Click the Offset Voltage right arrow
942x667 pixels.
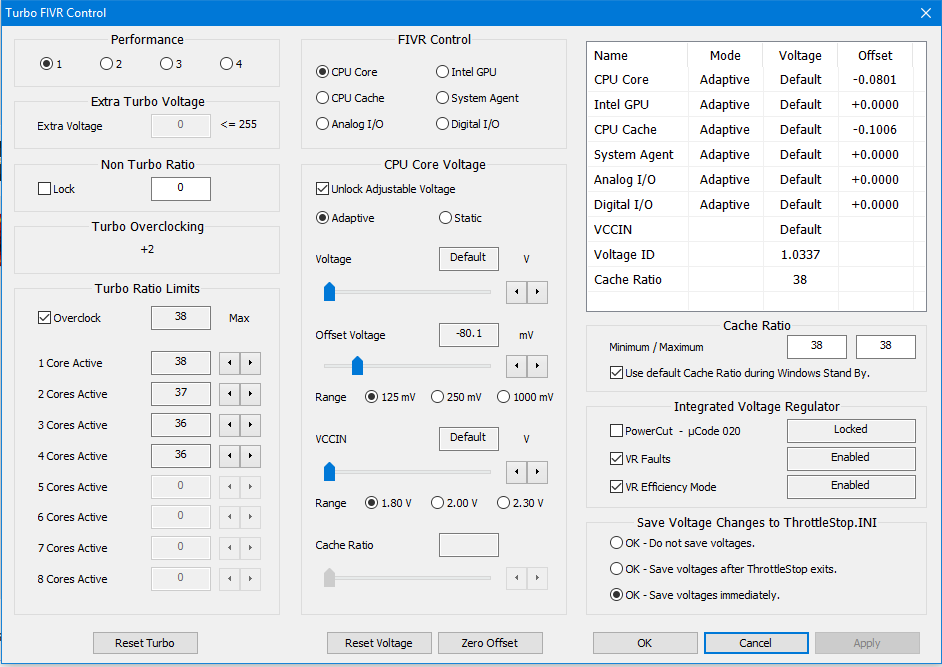pos(538,366)
